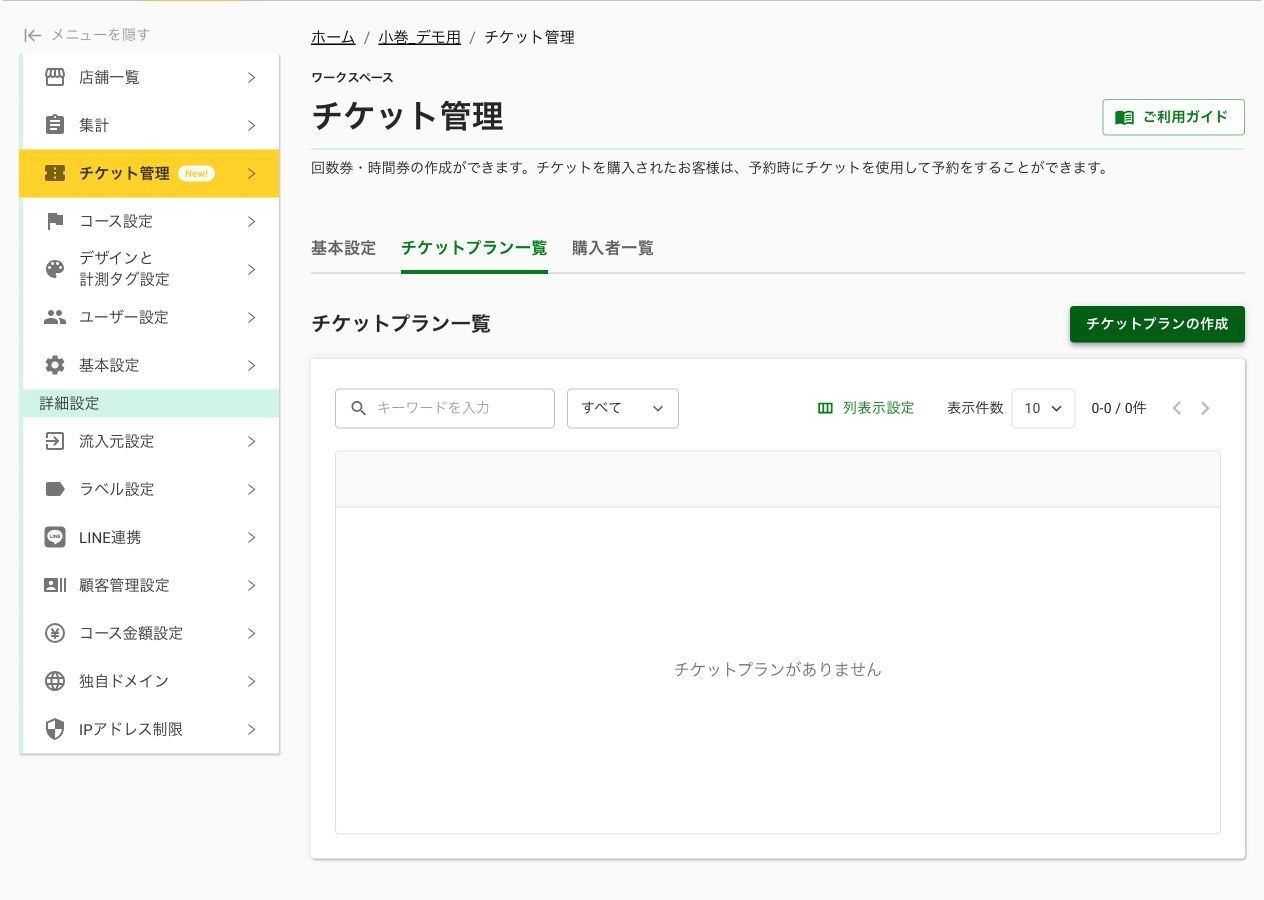This screenshot has width=1264, height=900.
Task: Click the flag icon for コース設定
Action: [55, 221]
